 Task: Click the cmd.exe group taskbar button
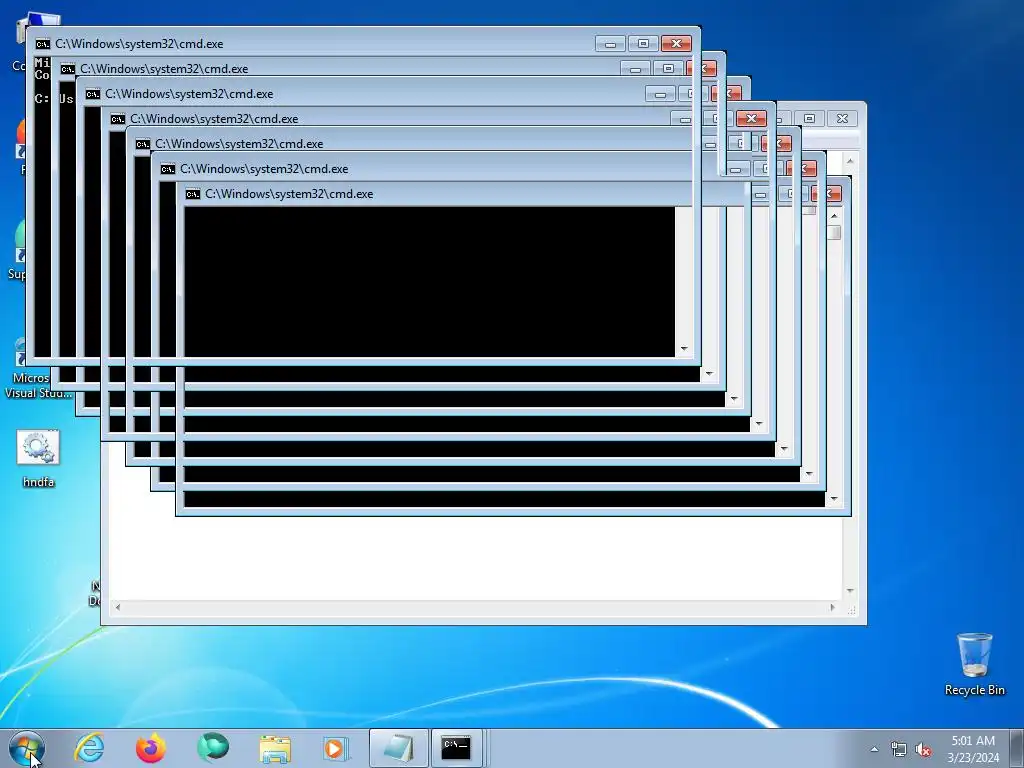(456, 748)
